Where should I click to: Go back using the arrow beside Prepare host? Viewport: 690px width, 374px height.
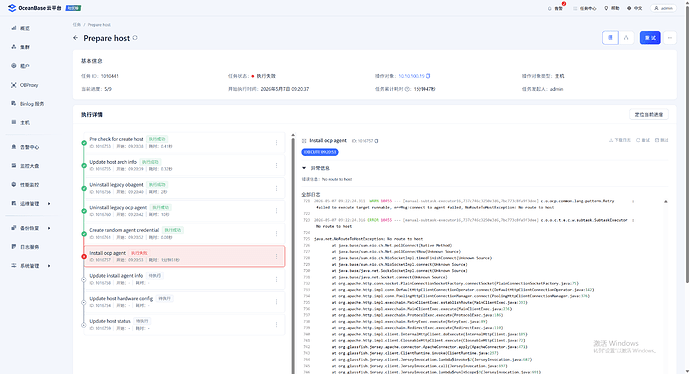pos(75,38)
